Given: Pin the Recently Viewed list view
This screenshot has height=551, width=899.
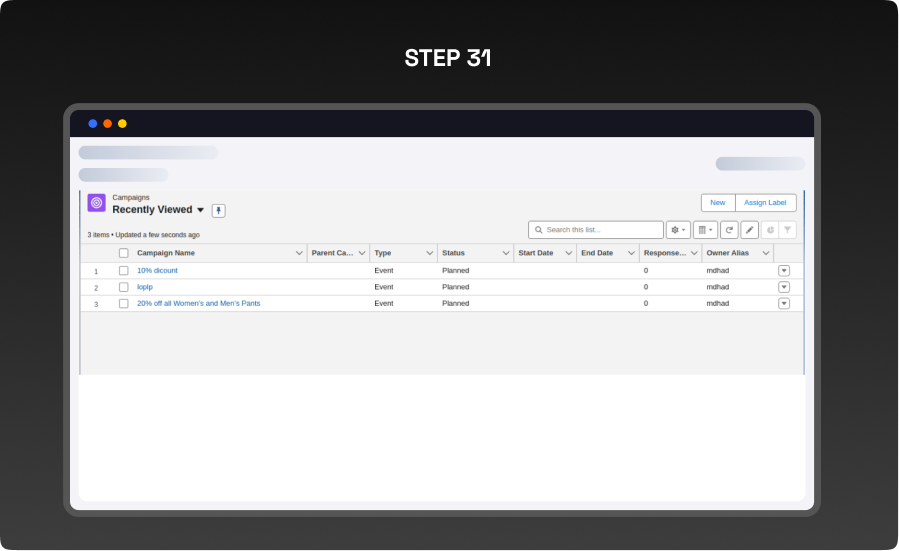Looking at the screenshot, I should [x=218, y=211].
